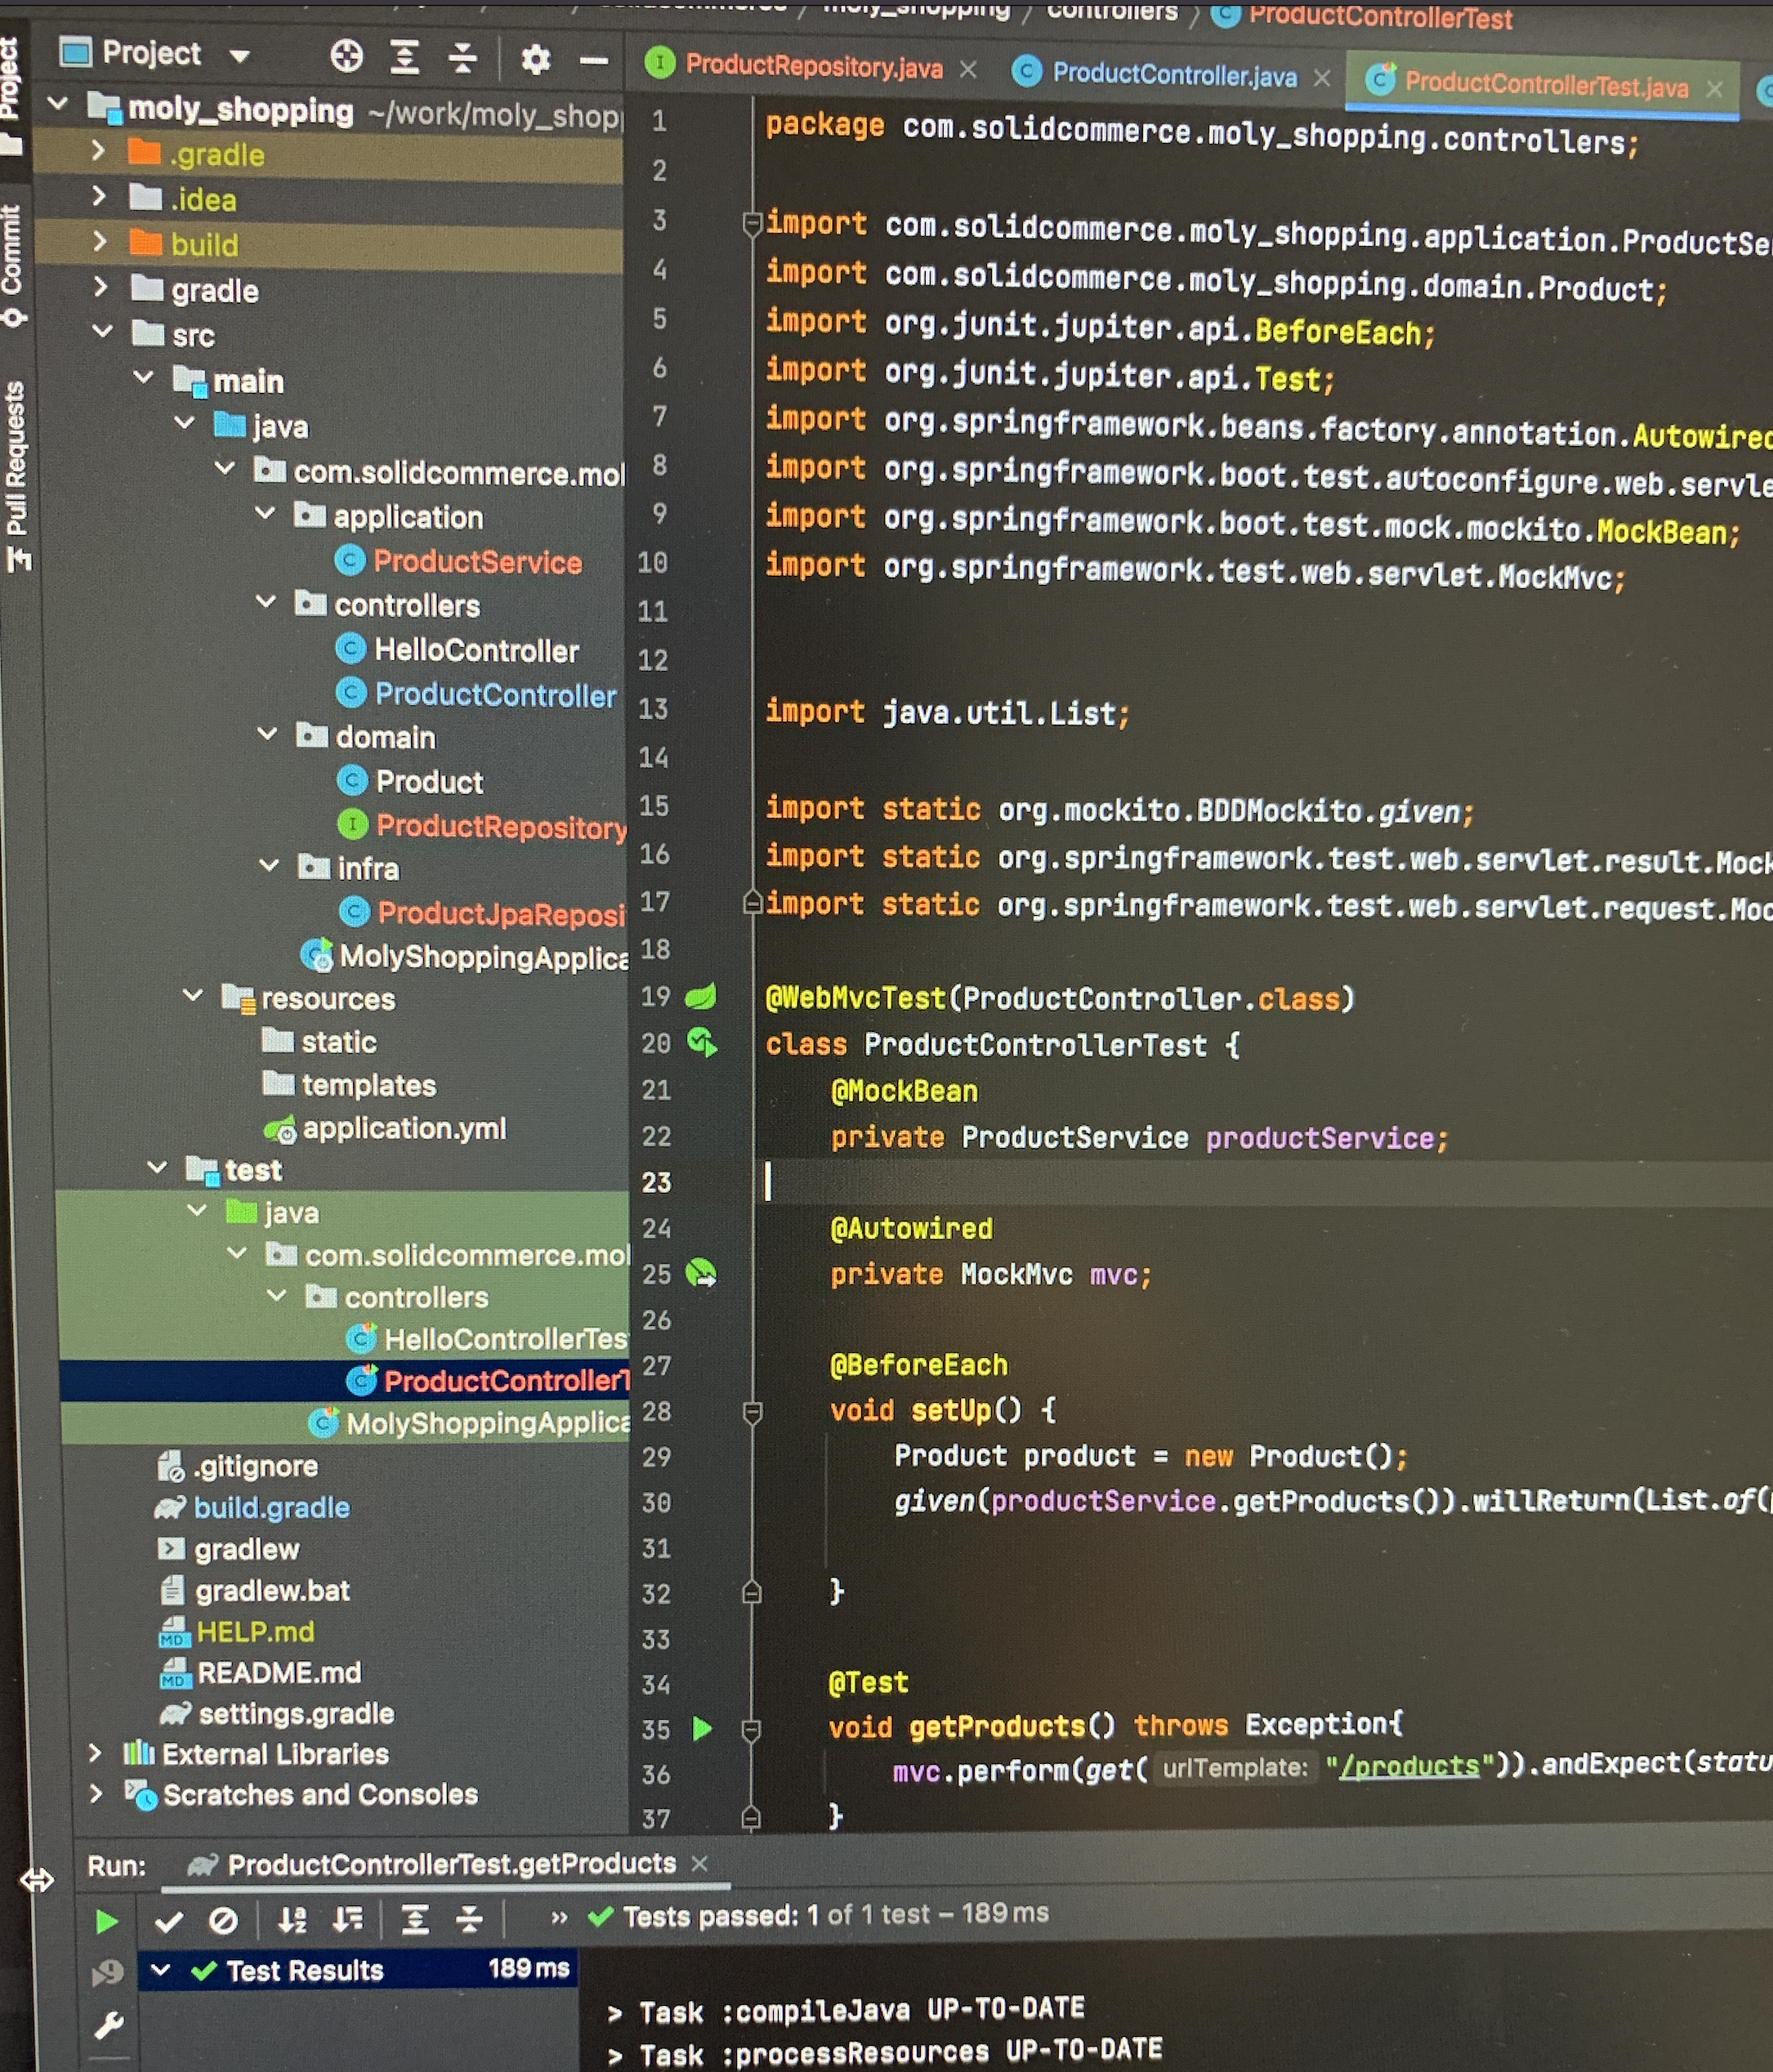Expand the .gradle folder

(x=99, y=152)
